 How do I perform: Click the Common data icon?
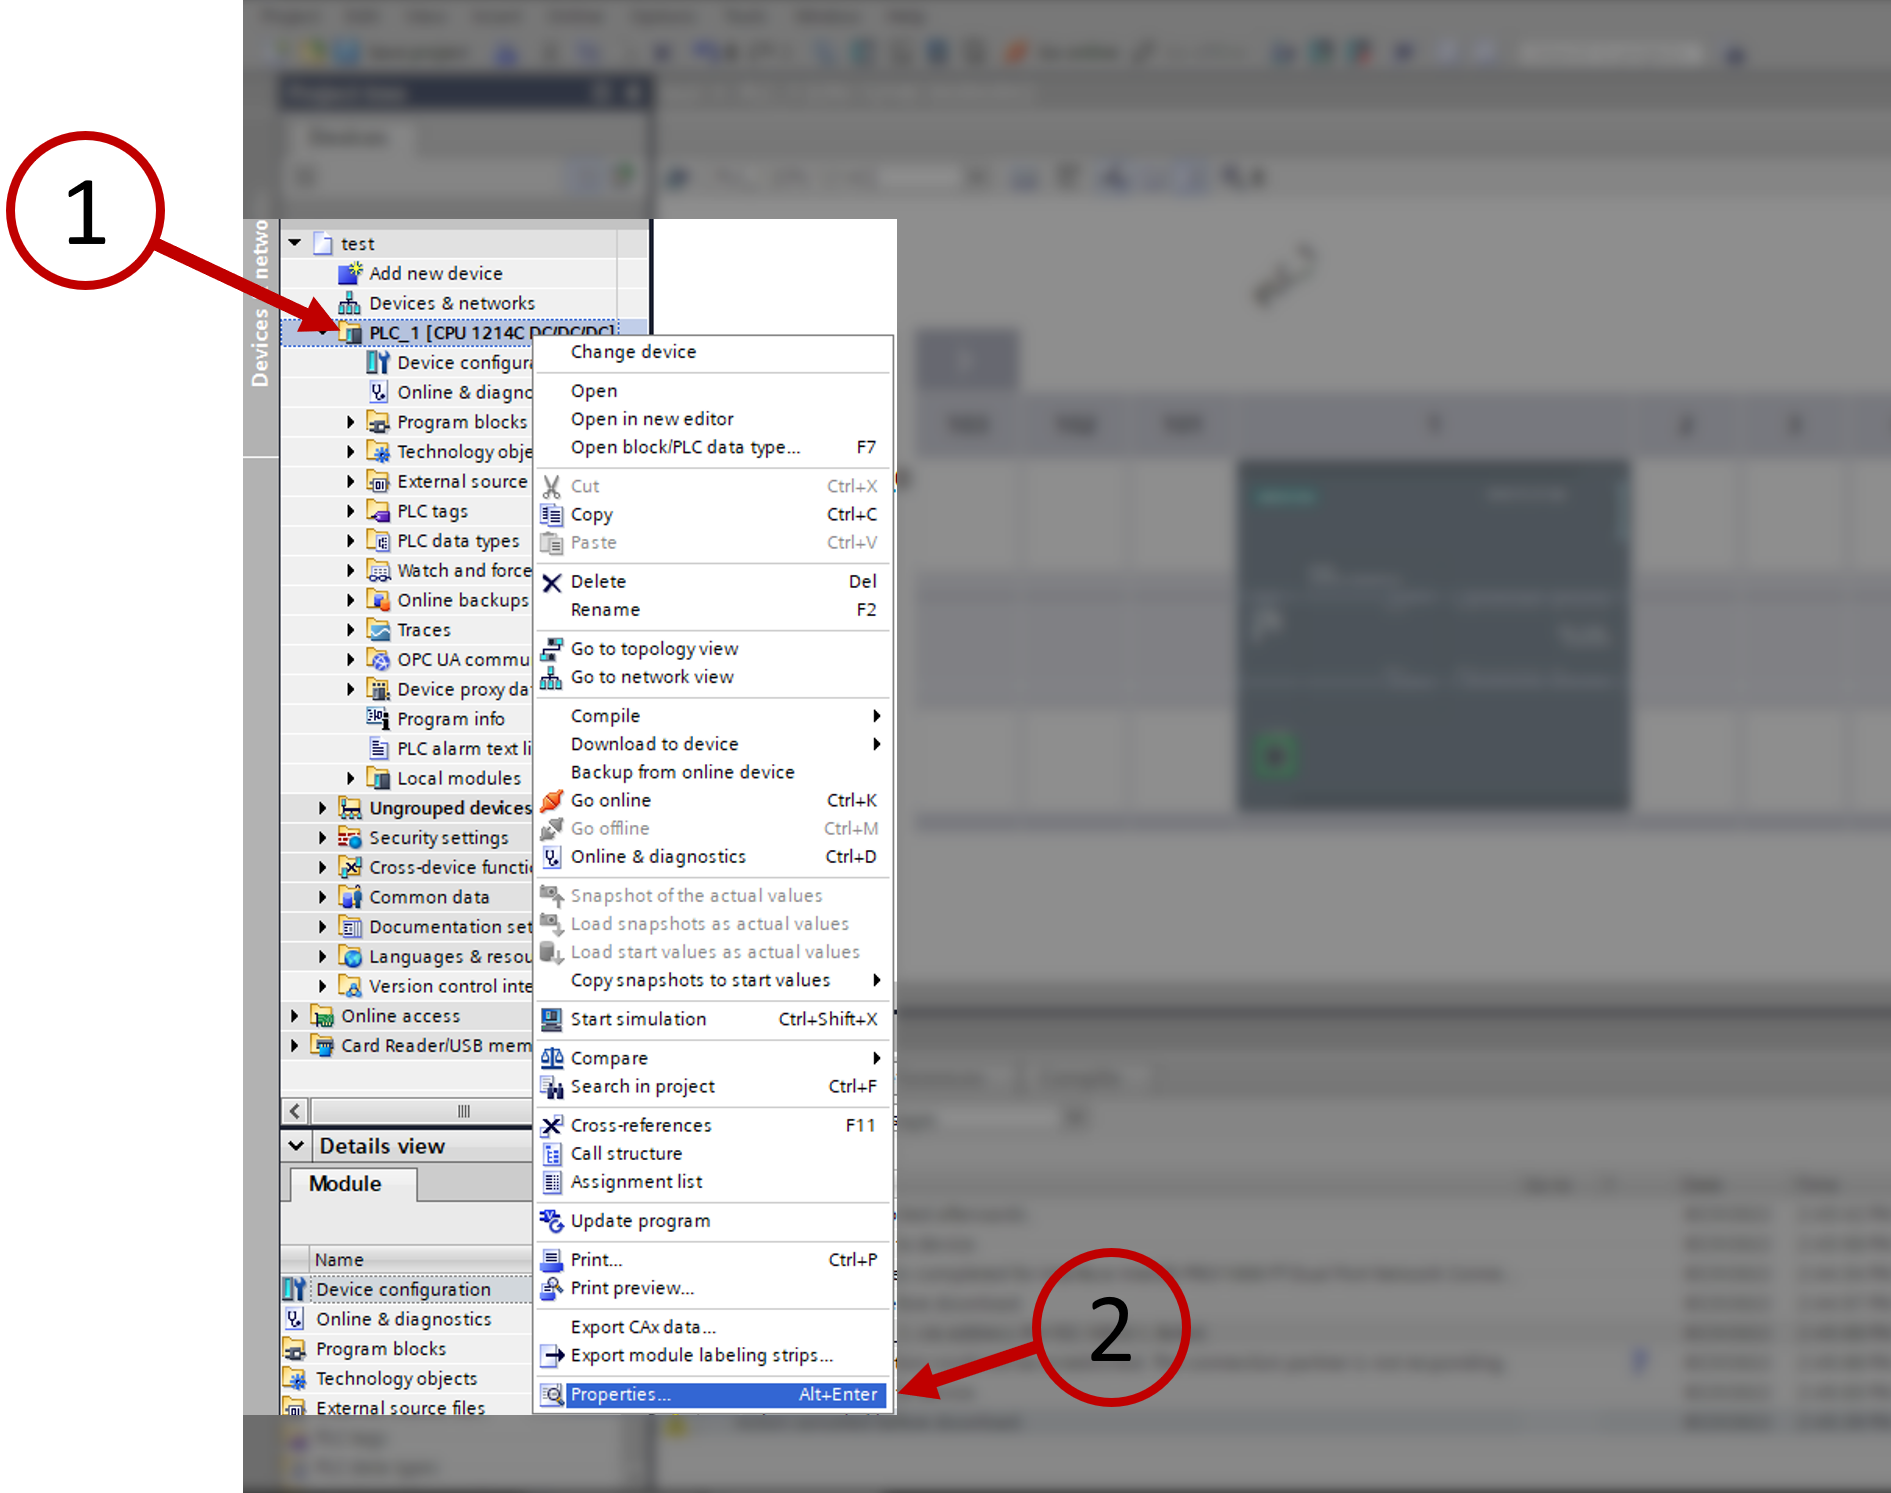[351, 896]
